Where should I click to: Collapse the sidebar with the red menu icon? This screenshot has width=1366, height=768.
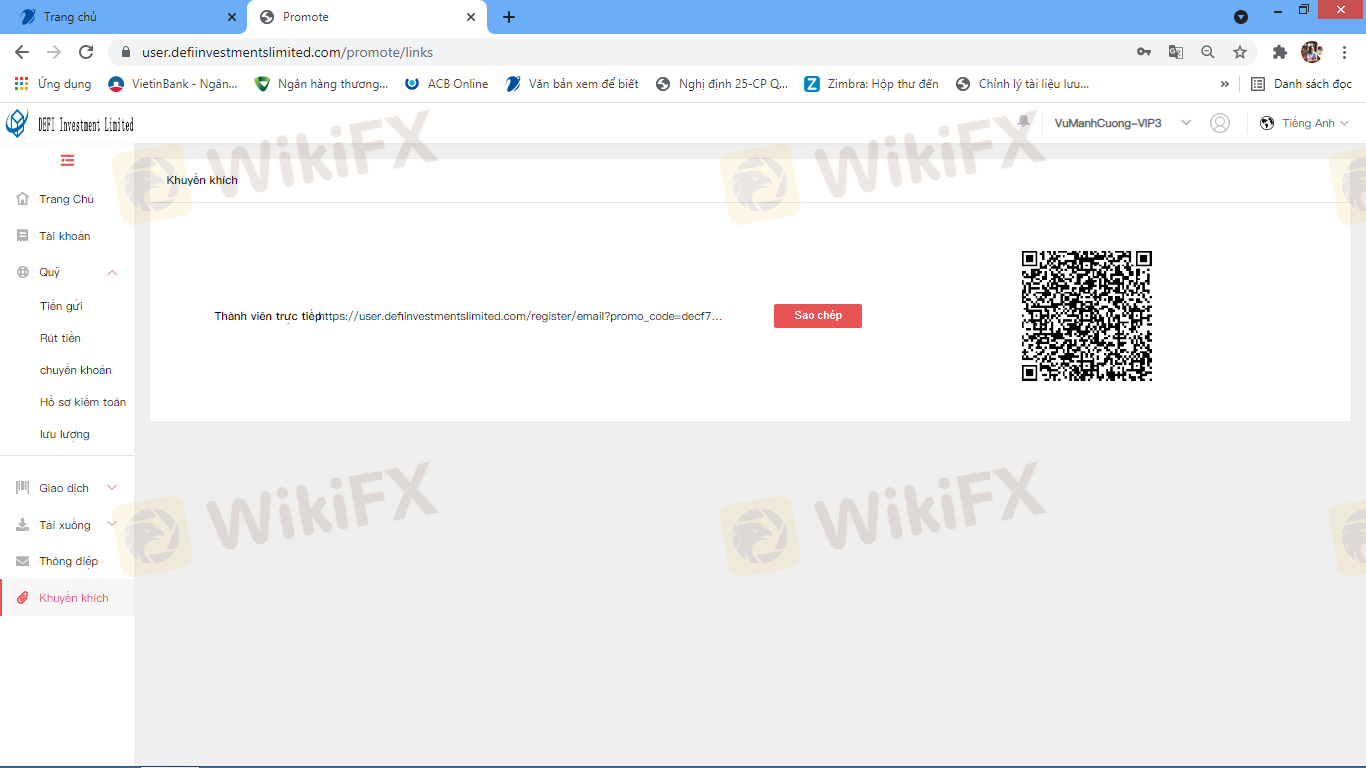pos(67,160)
